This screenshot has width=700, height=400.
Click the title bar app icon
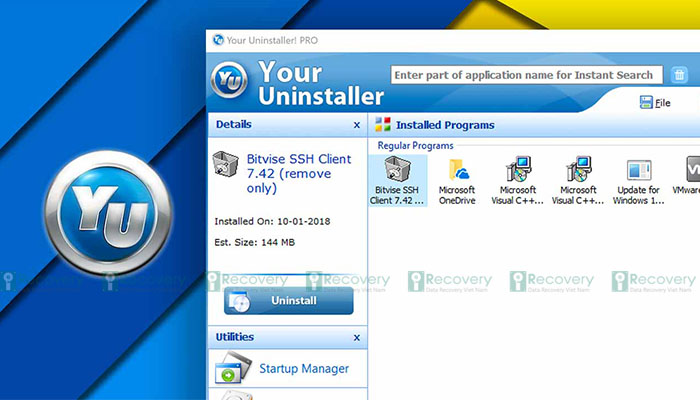(218, 40)
